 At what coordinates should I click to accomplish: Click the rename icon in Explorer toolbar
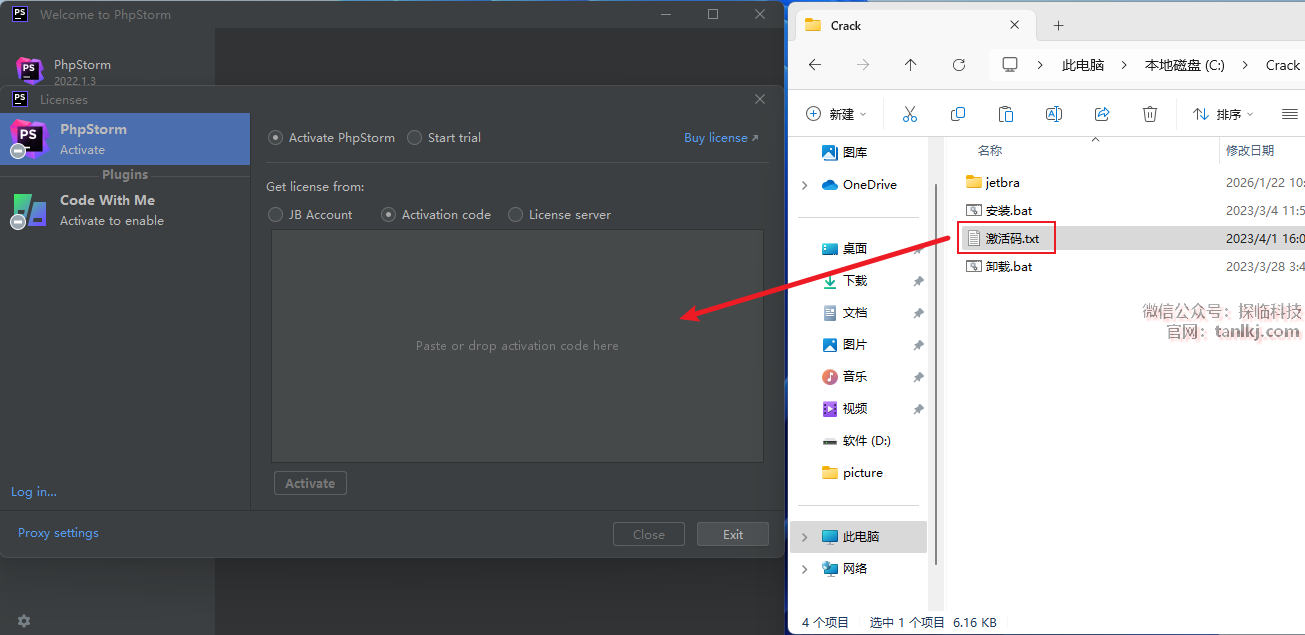tap(1053, 114)
